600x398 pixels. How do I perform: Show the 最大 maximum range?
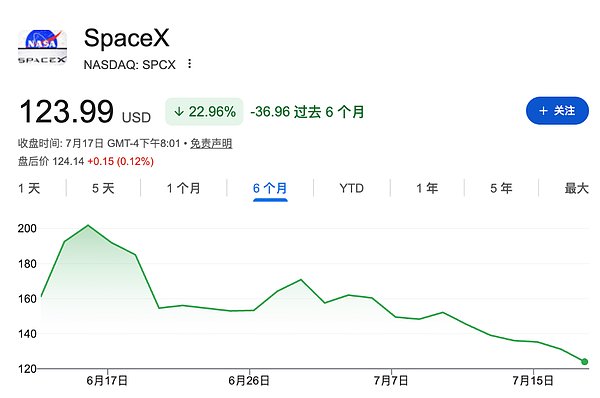pyautogui.click(x=576, y=188)
